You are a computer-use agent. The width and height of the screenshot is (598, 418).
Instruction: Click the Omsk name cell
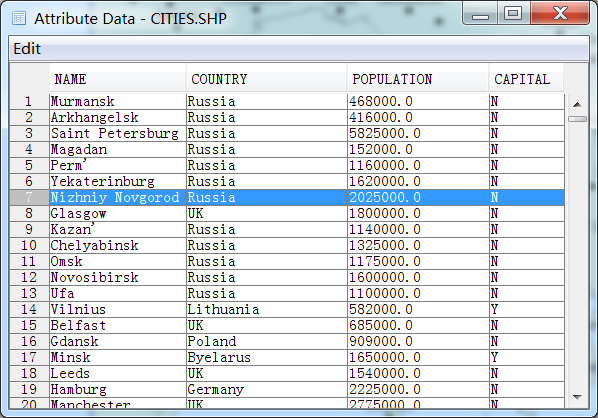118,262
